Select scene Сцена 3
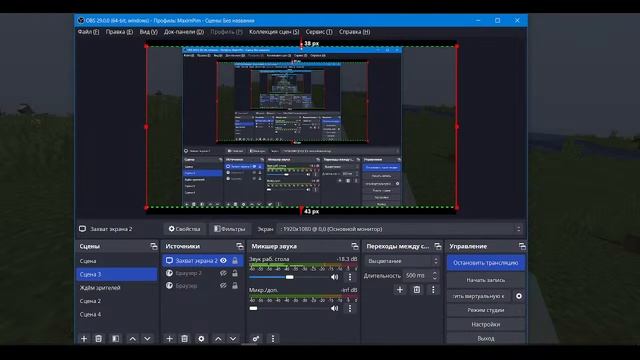 117,274
